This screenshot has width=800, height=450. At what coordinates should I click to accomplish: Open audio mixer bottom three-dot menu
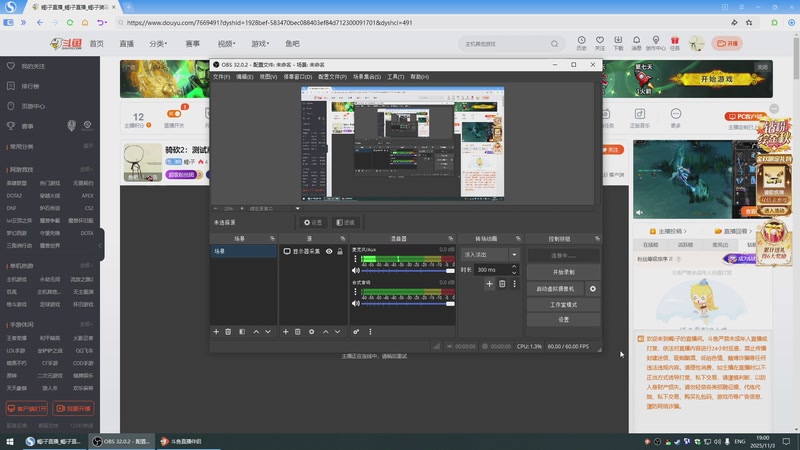coord(370,332)
